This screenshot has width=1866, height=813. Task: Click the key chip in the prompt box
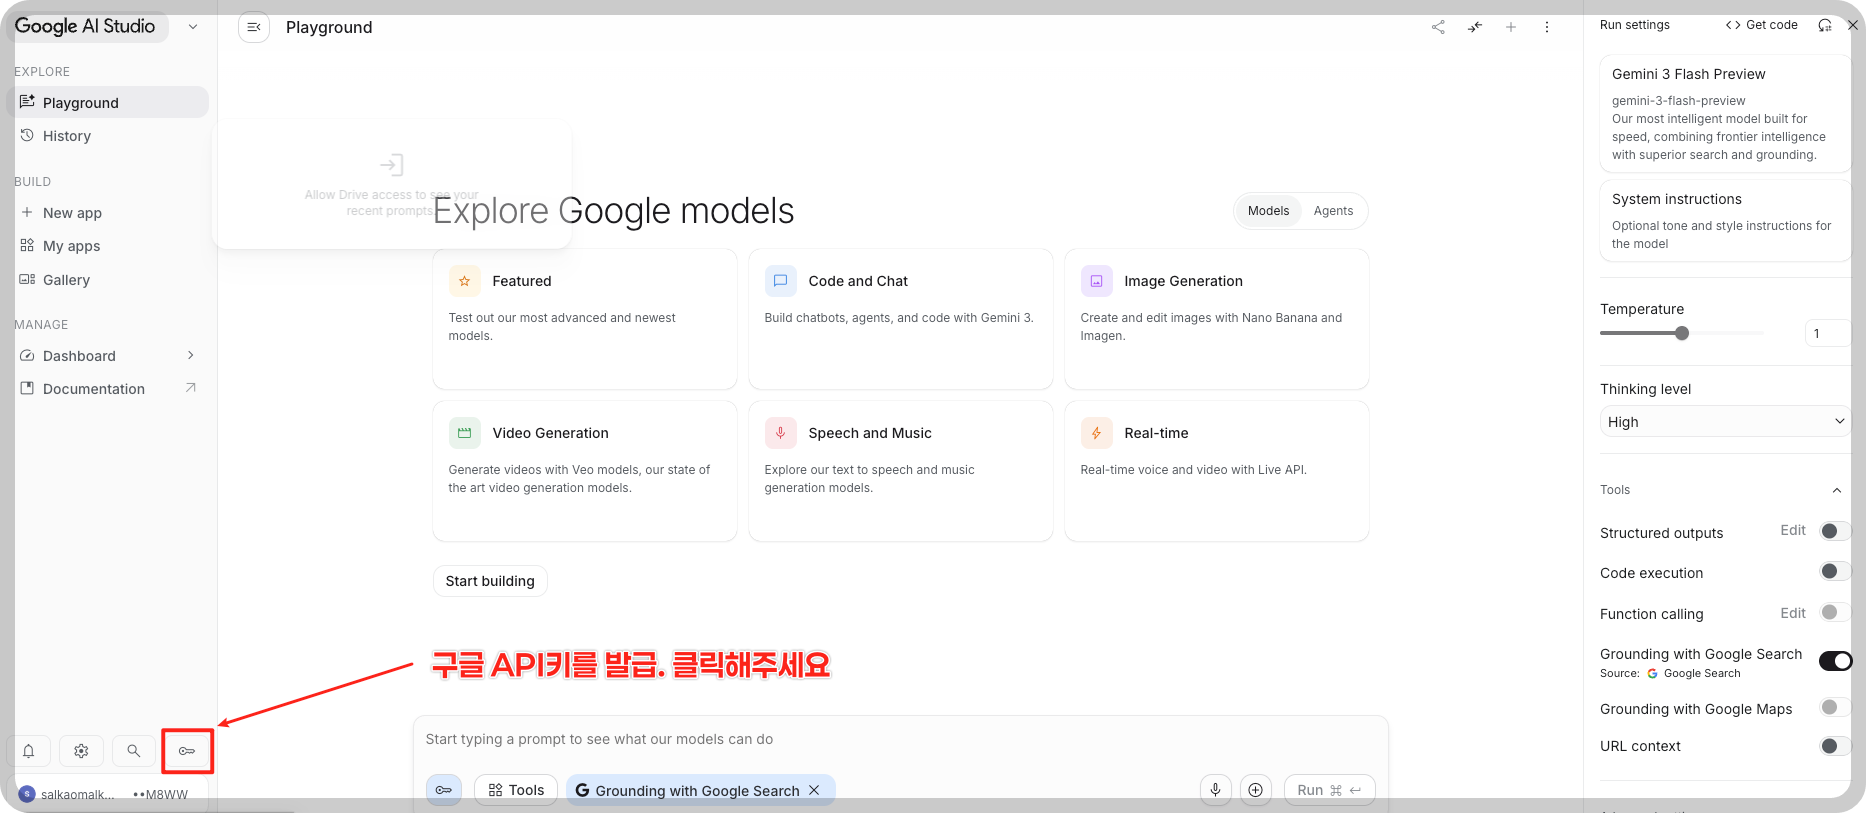pyautogui.click(x=444, y=790)
